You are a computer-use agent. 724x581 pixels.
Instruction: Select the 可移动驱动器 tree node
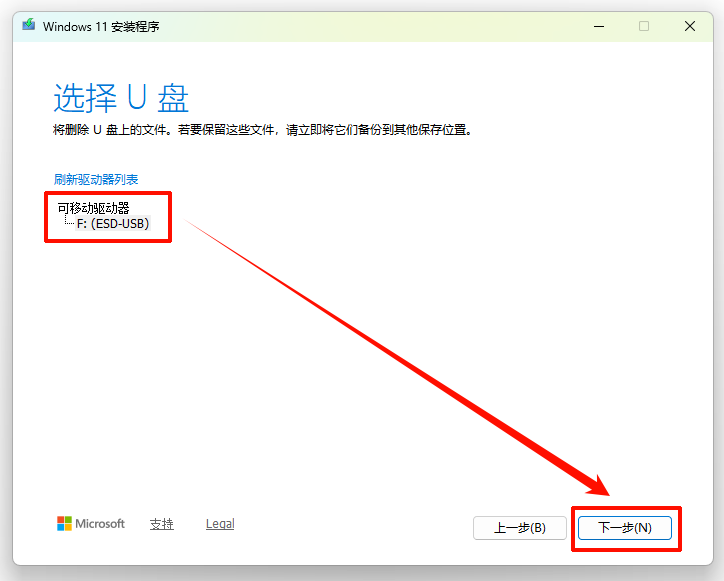pos(93,208)
